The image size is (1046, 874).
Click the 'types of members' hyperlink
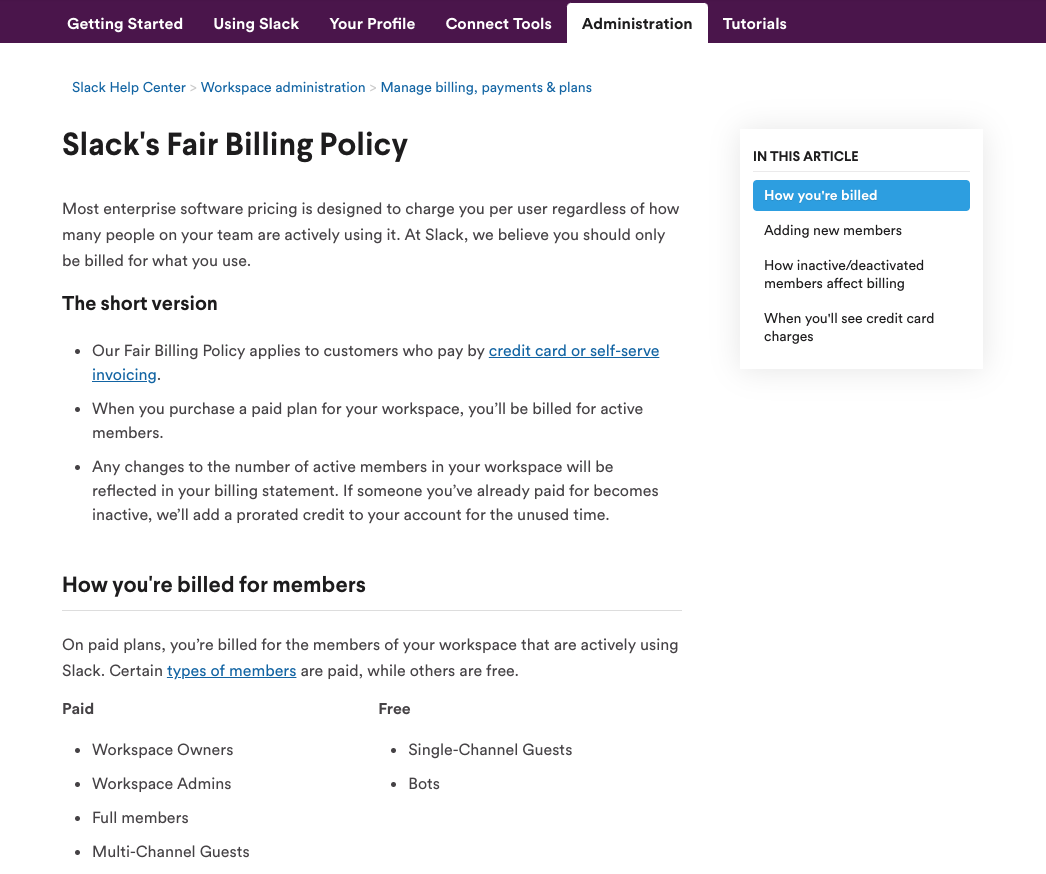231,670
